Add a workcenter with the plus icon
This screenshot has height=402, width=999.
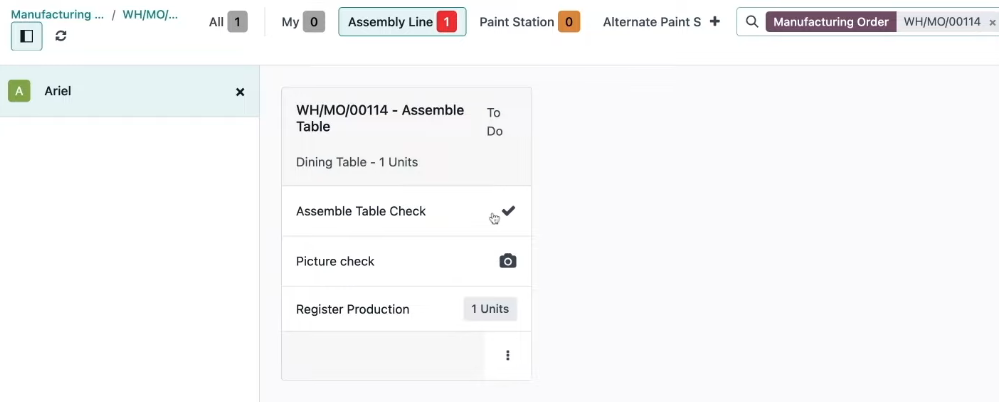[715, 22]
